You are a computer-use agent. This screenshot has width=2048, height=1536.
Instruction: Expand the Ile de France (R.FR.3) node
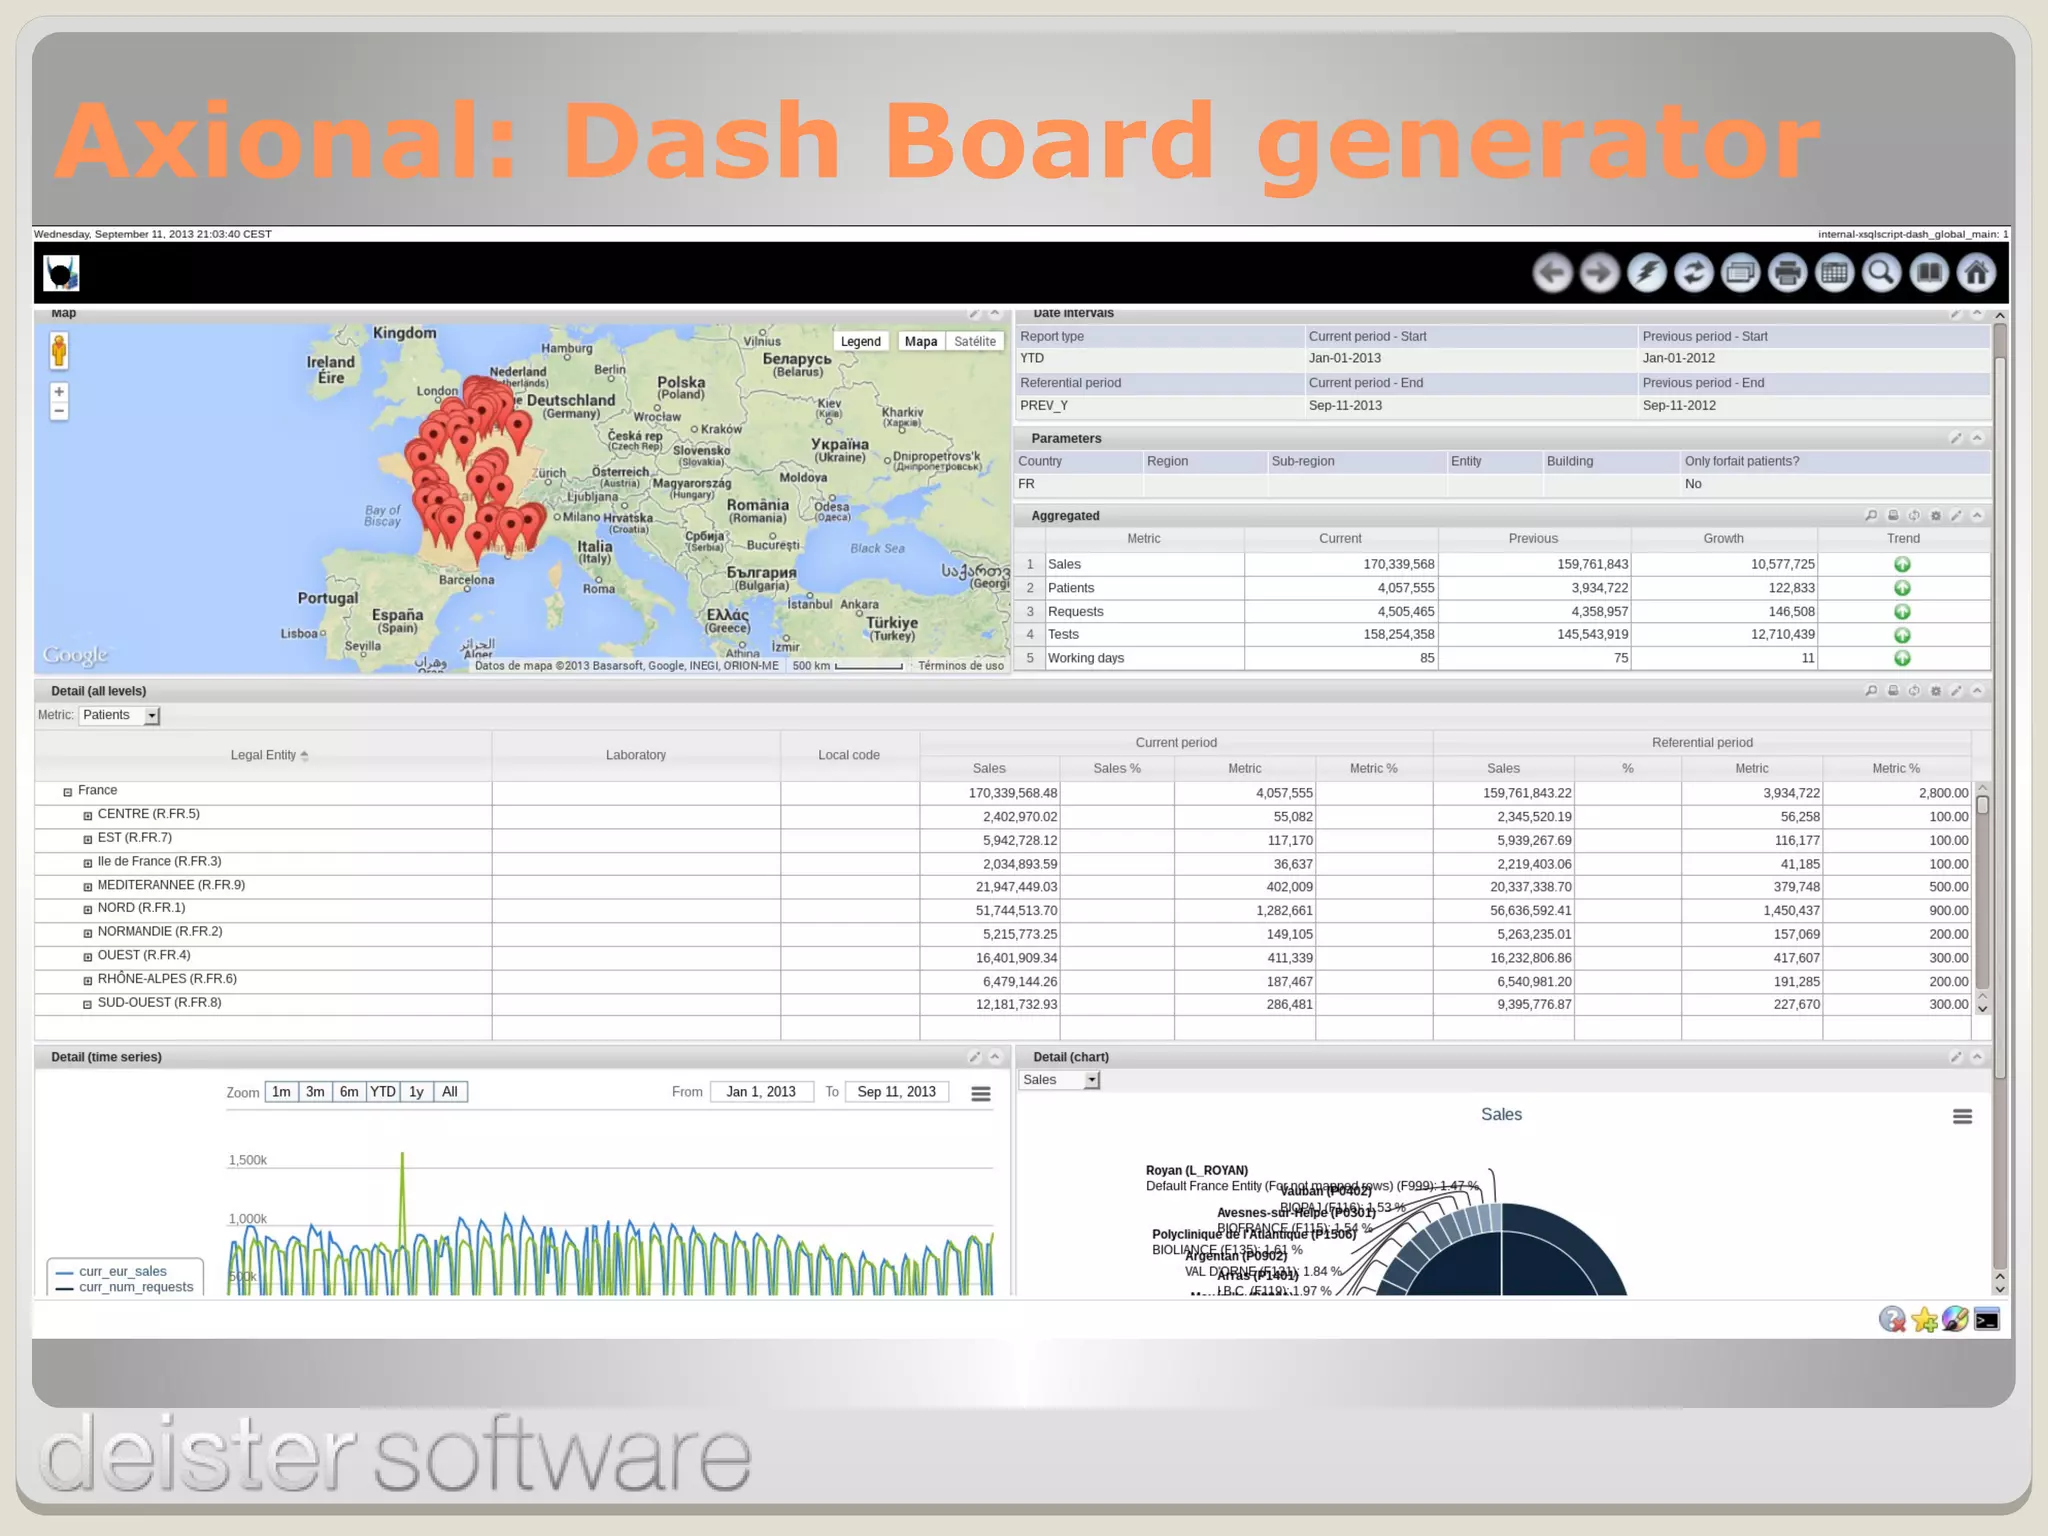coord(88,863)
